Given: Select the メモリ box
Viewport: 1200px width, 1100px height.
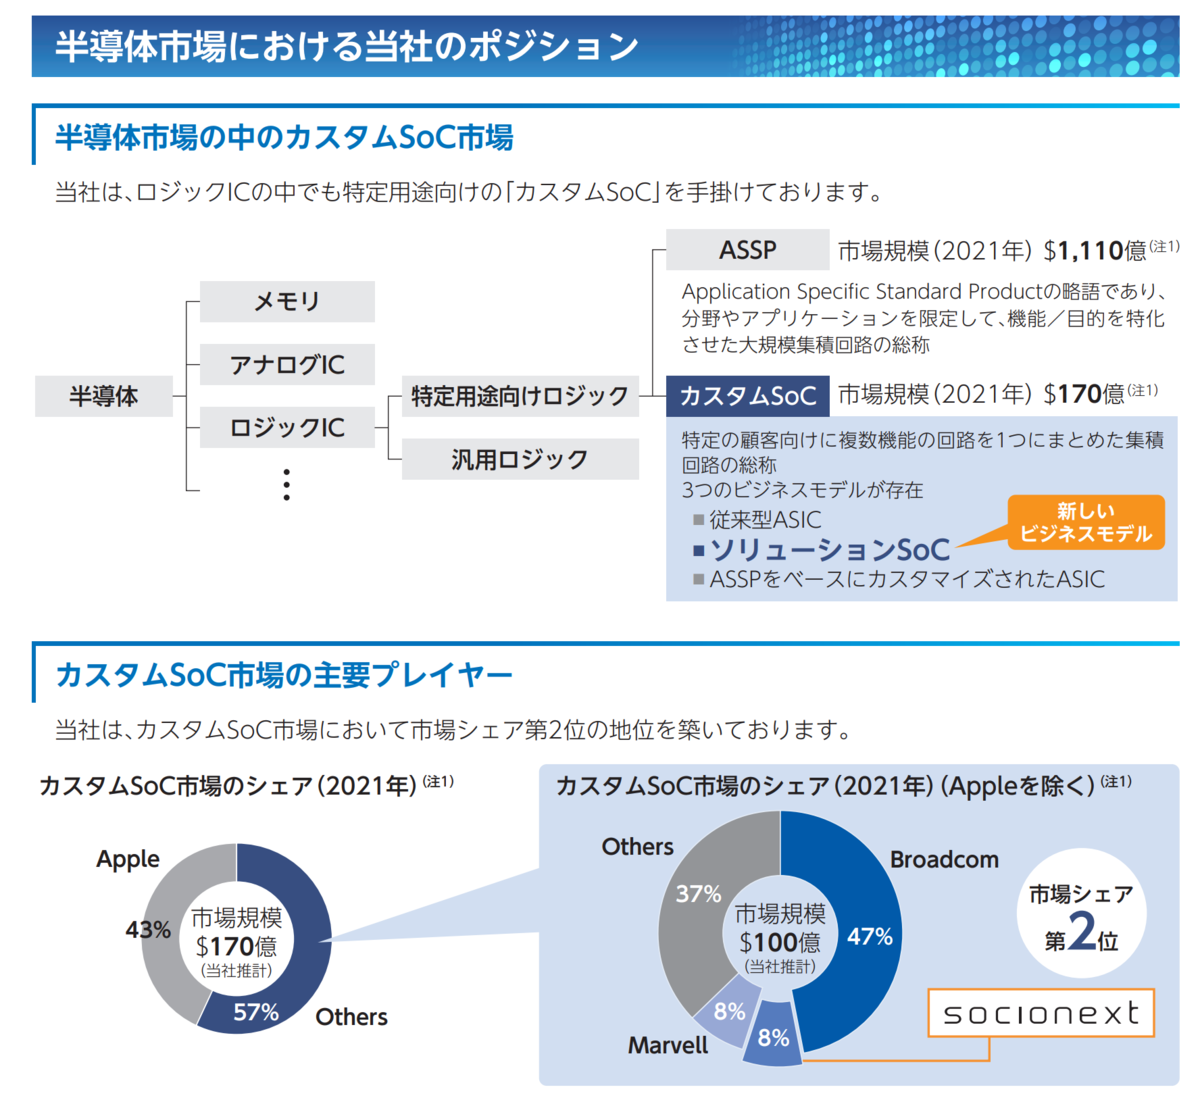Looking at the screenshot, I should (x=287, y=301).
